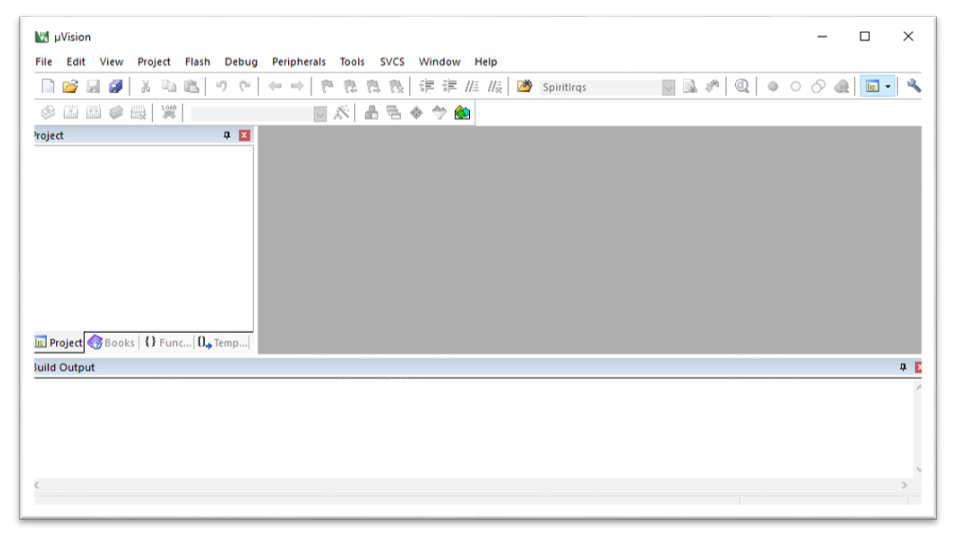
Task: Uncomment the selection icon
Action: [495, 86]
